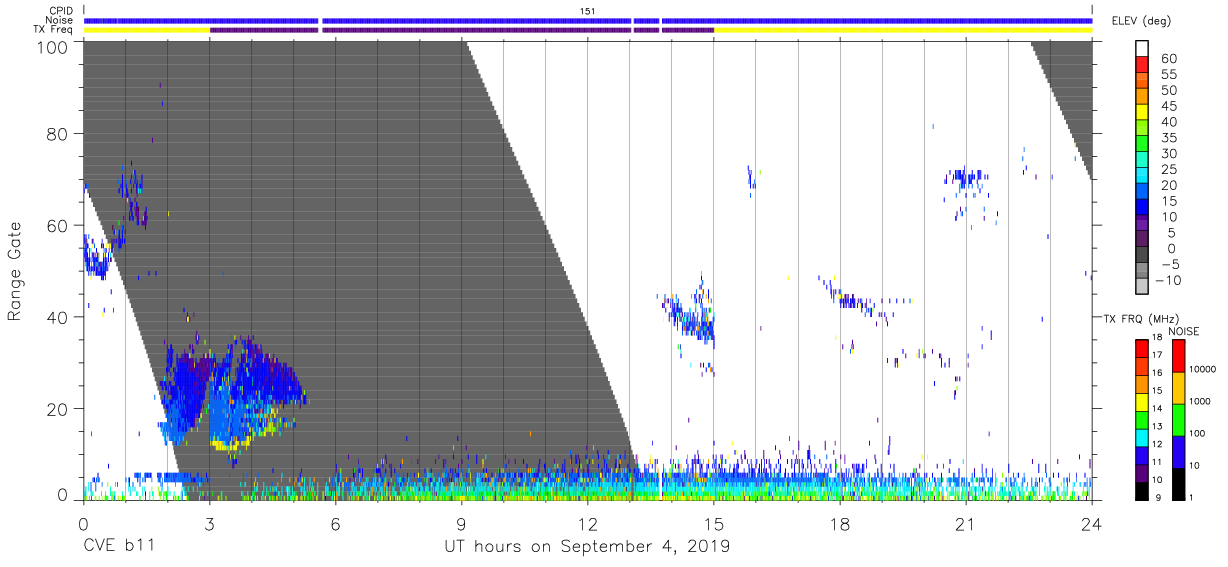Click the scatter cluster near gate 70, hour 21

[x=966, y=180]
